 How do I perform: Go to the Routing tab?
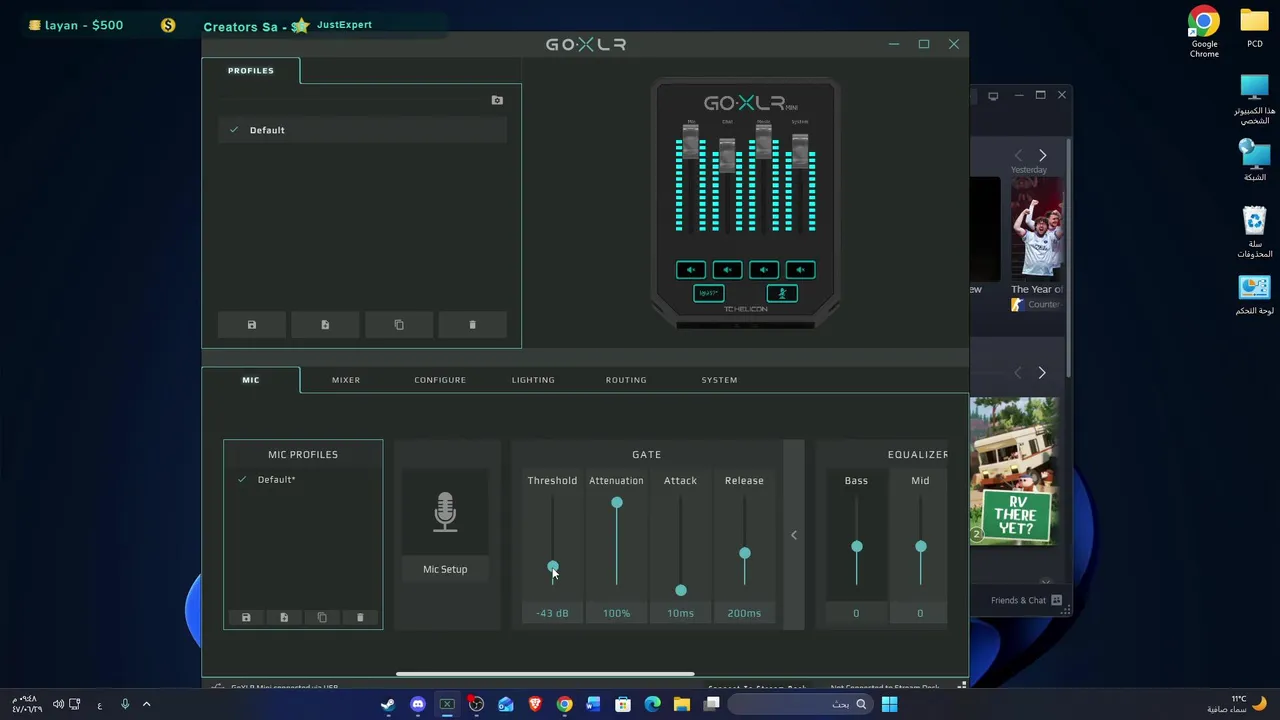626,380
